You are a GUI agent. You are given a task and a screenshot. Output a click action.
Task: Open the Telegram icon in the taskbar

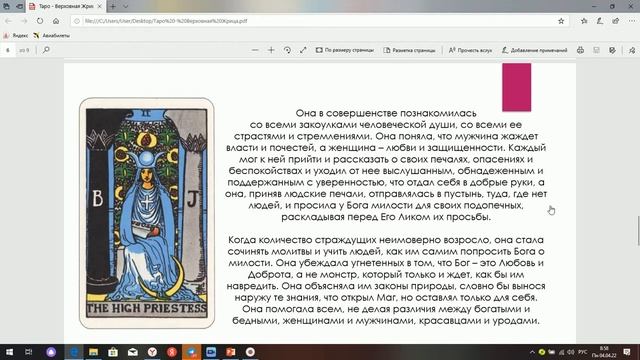tap(191, 352)
